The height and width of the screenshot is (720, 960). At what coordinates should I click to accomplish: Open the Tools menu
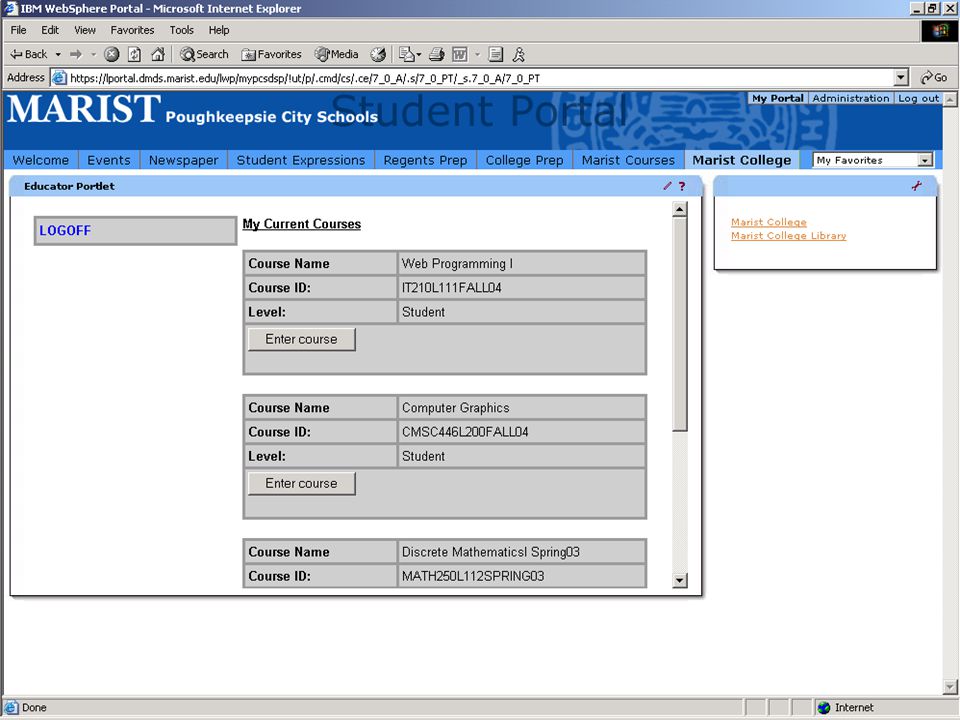181,30
